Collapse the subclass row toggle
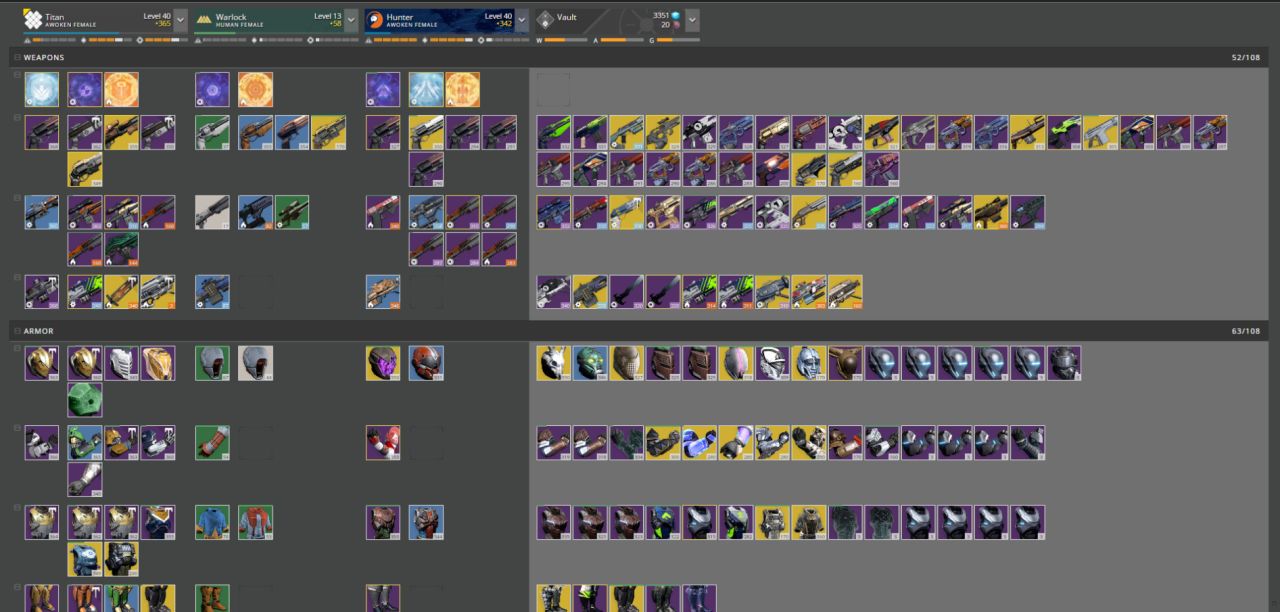Viewport: 1280px width, 612px height. pos(17,75)
